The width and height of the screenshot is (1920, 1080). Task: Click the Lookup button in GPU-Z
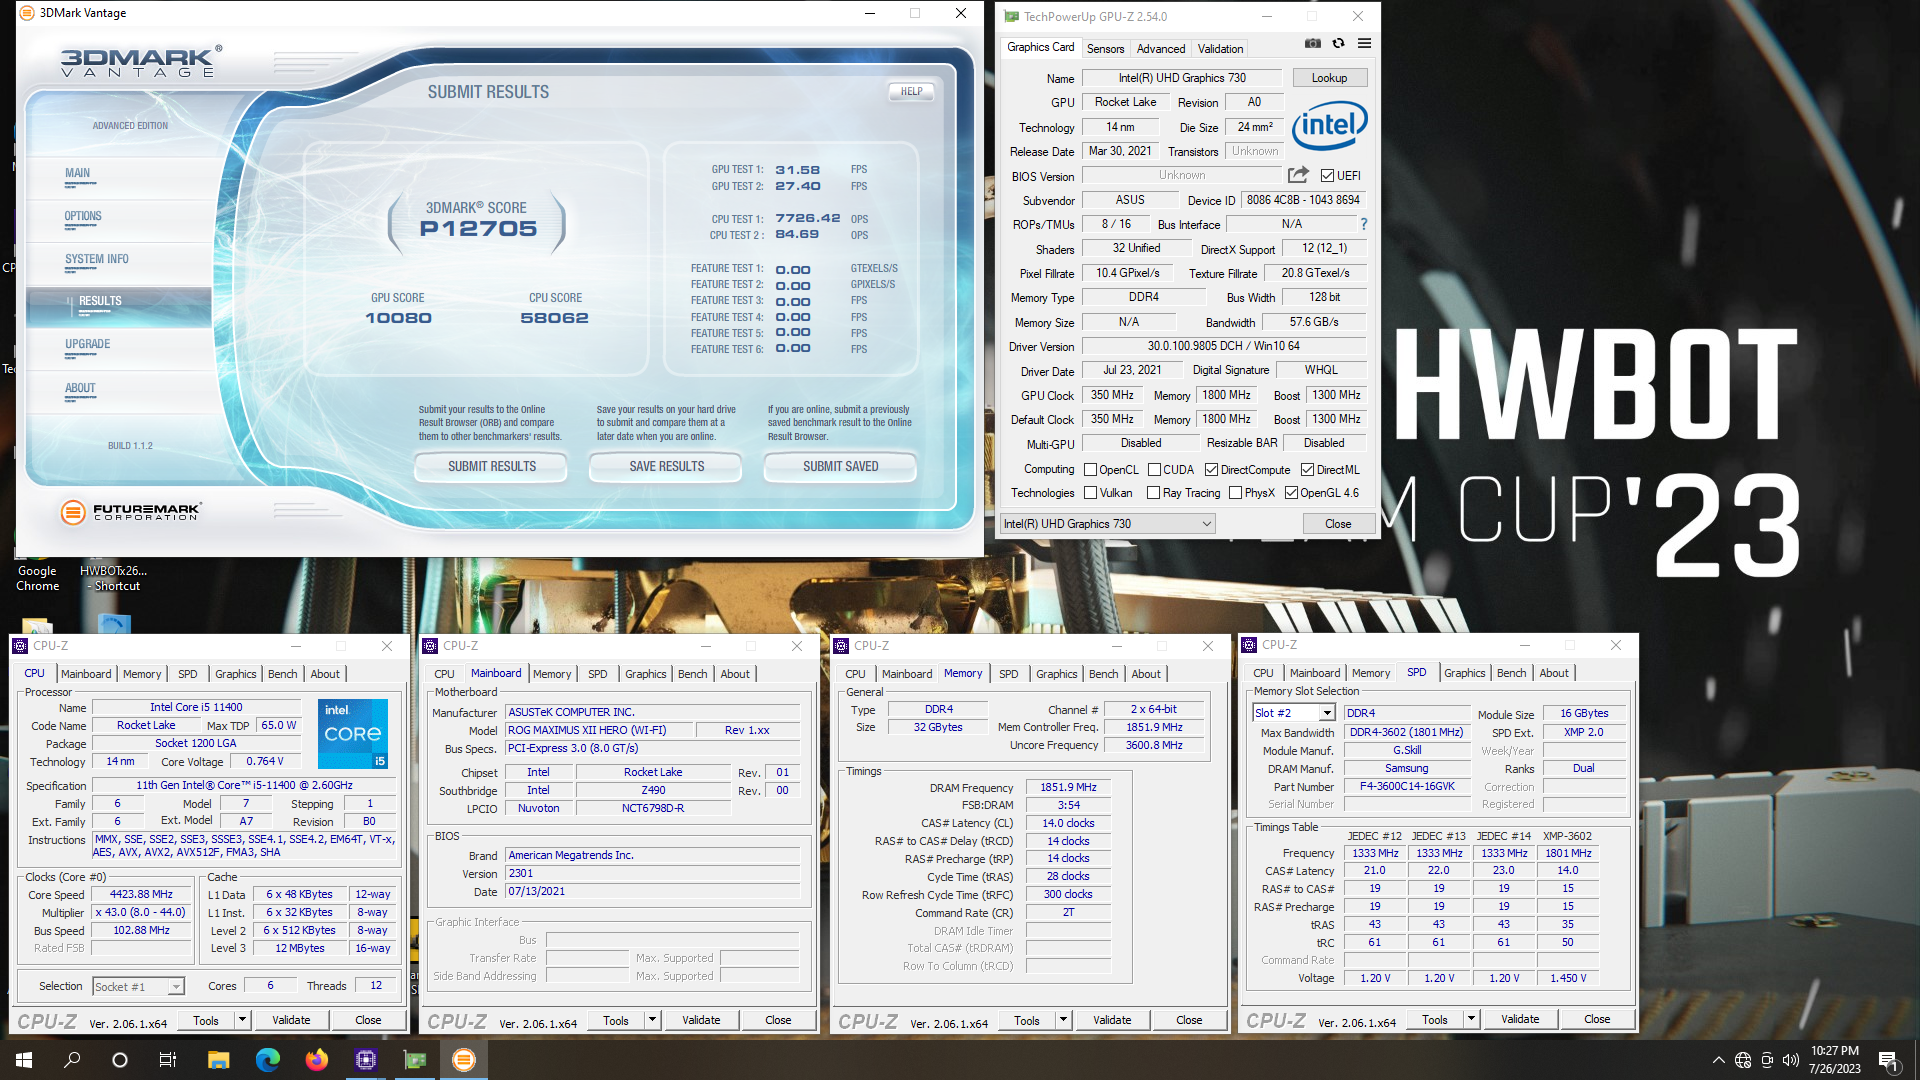[x=1329, y=78]
